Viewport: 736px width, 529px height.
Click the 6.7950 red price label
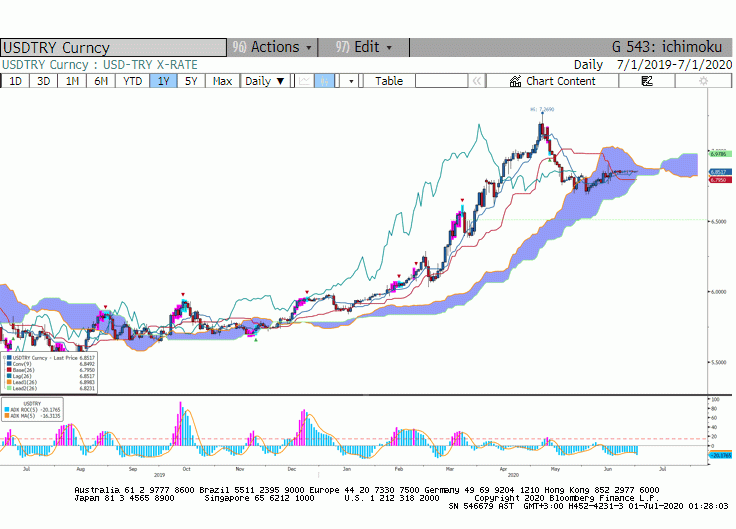[x=720, y=179]
